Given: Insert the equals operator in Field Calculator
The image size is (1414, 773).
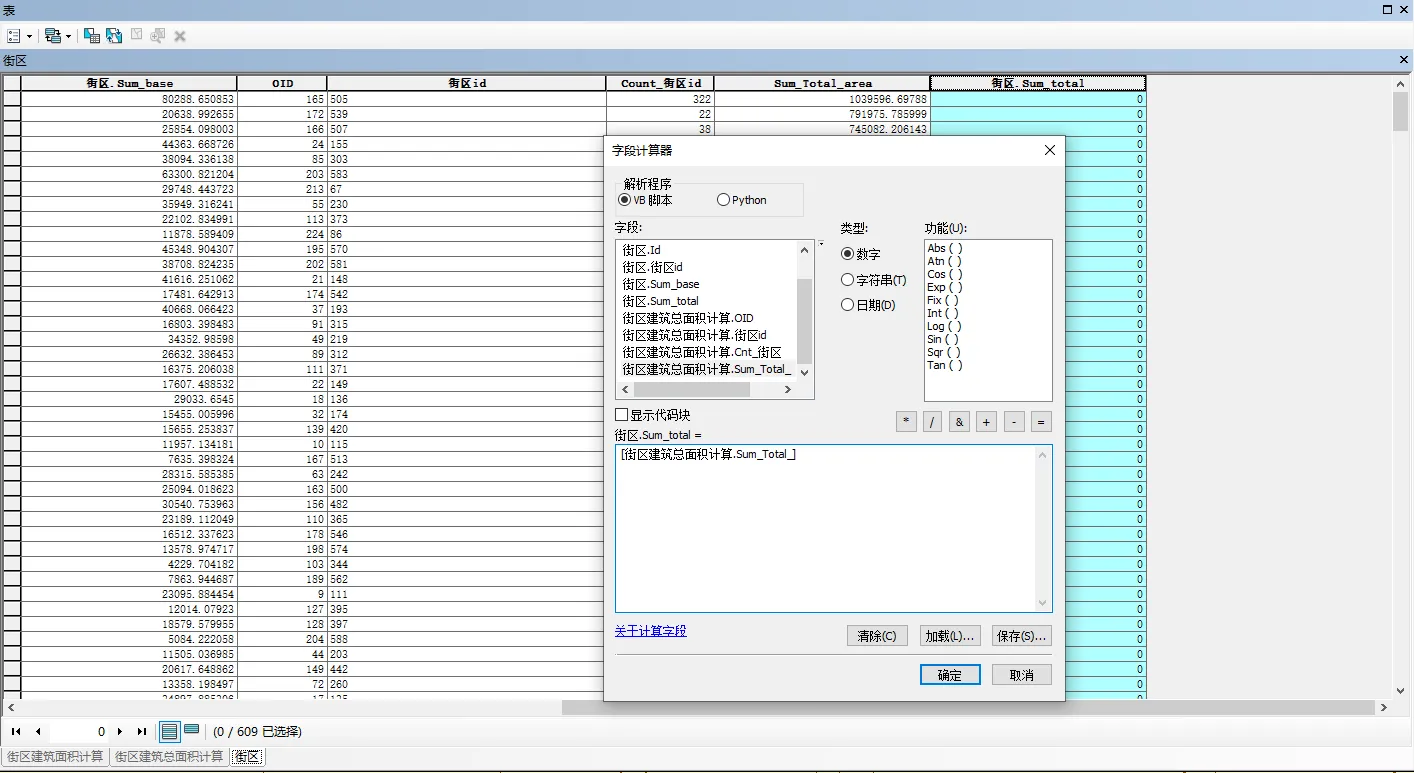Looking at the screenshot, I should tap(1040, 421).
